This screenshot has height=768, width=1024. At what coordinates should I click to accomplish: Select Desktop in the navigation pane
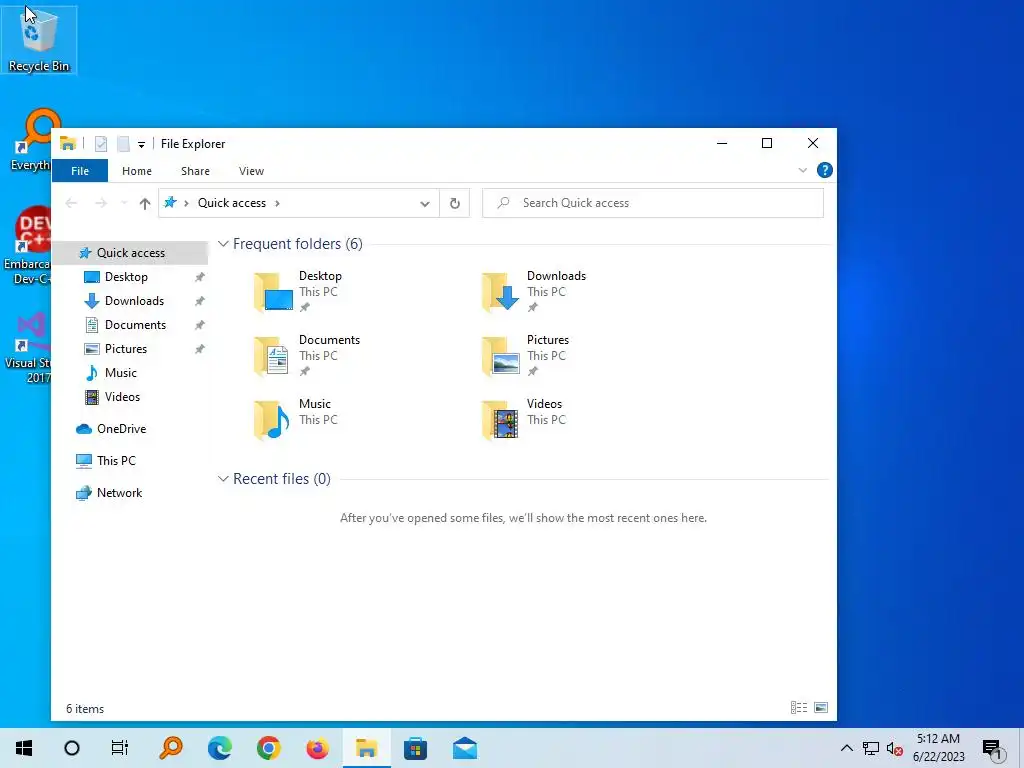tap(126, 277)
